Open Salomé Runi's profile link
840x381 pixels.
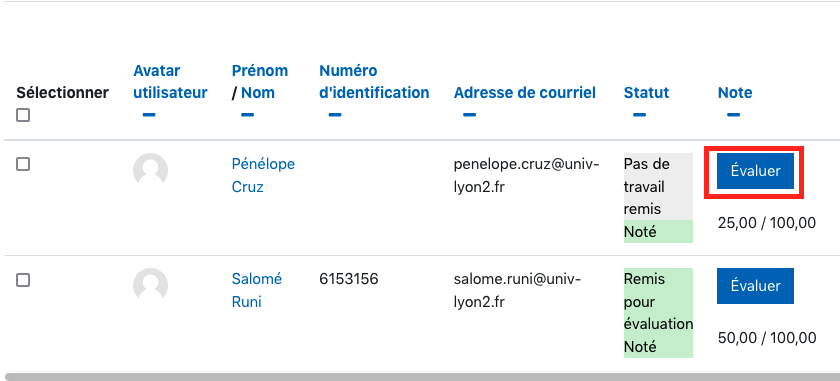pyautogui.click(x=257, y=290)
